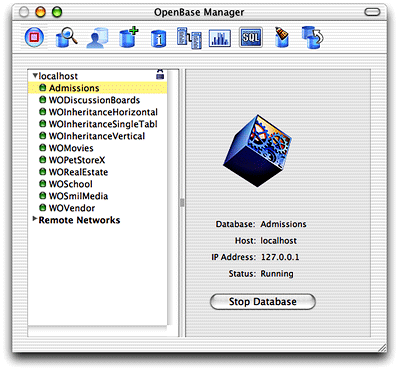Select the WOMovies database row

(x=97, y=148)
